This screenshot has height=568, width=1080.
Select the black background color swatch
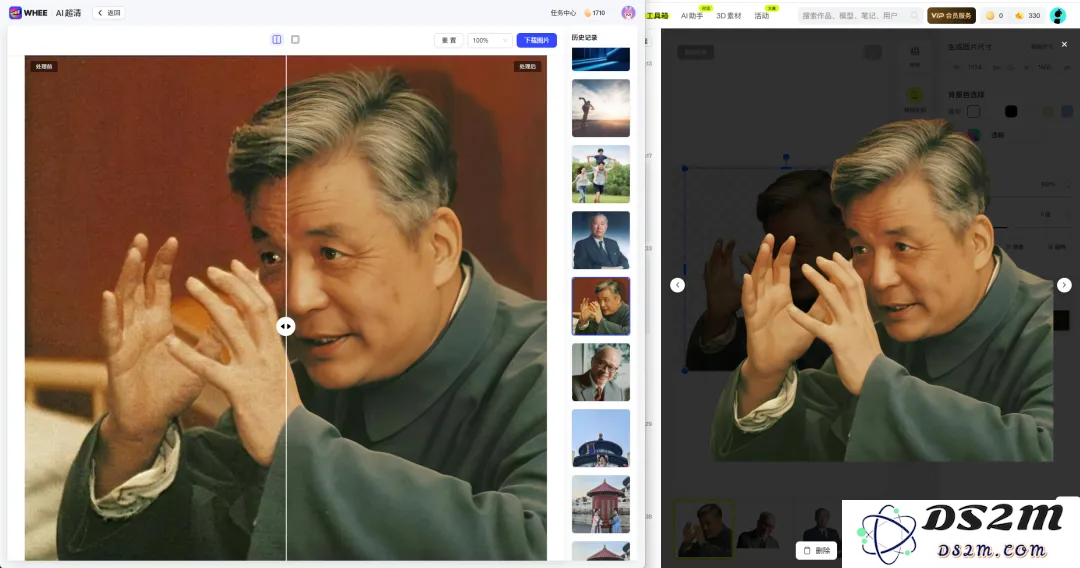(1010, 112)
